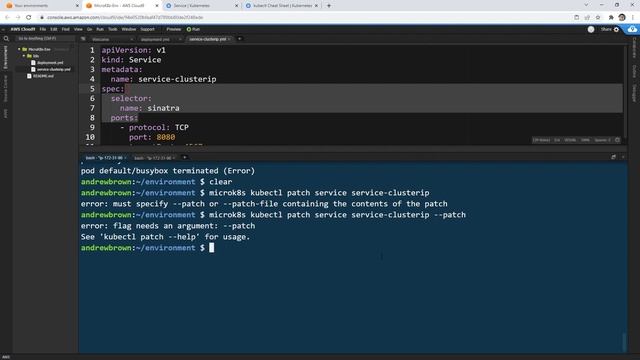640x360 pixels.
Task: Open the Chrome three-dot menu
Action: 633,17
